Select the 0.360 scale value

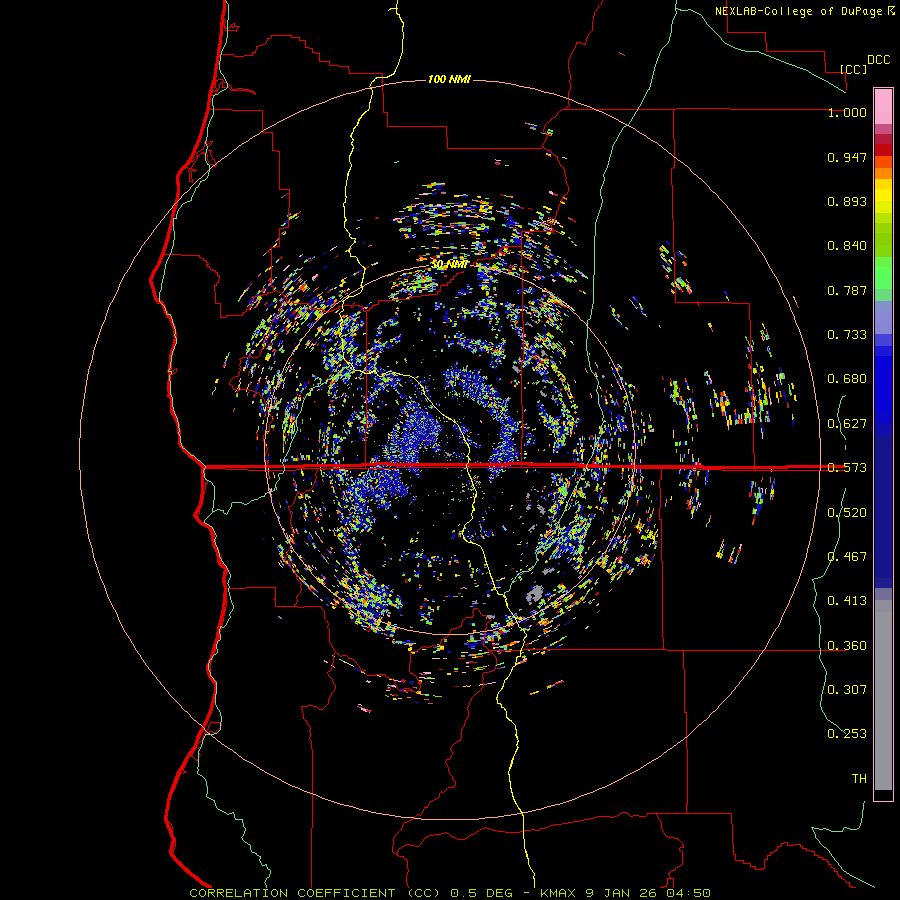(x=847, y=646)
